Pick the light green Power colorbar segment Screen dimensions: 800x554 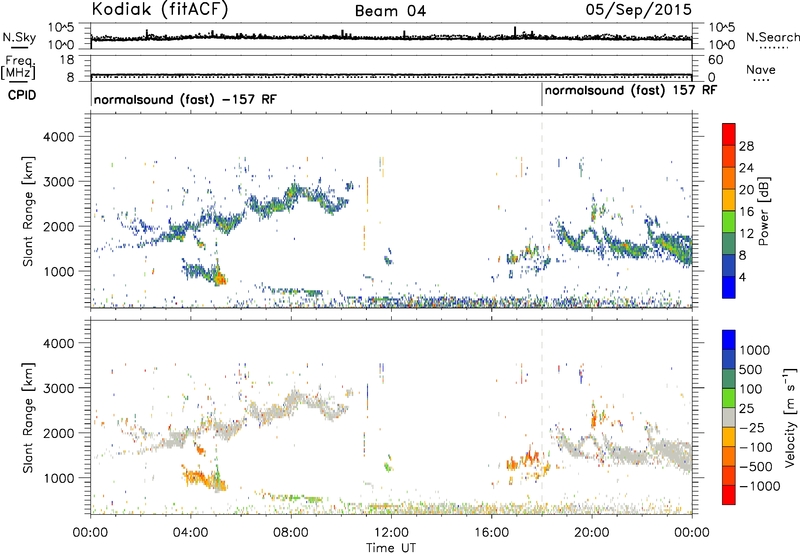click(x=729, y=222)
